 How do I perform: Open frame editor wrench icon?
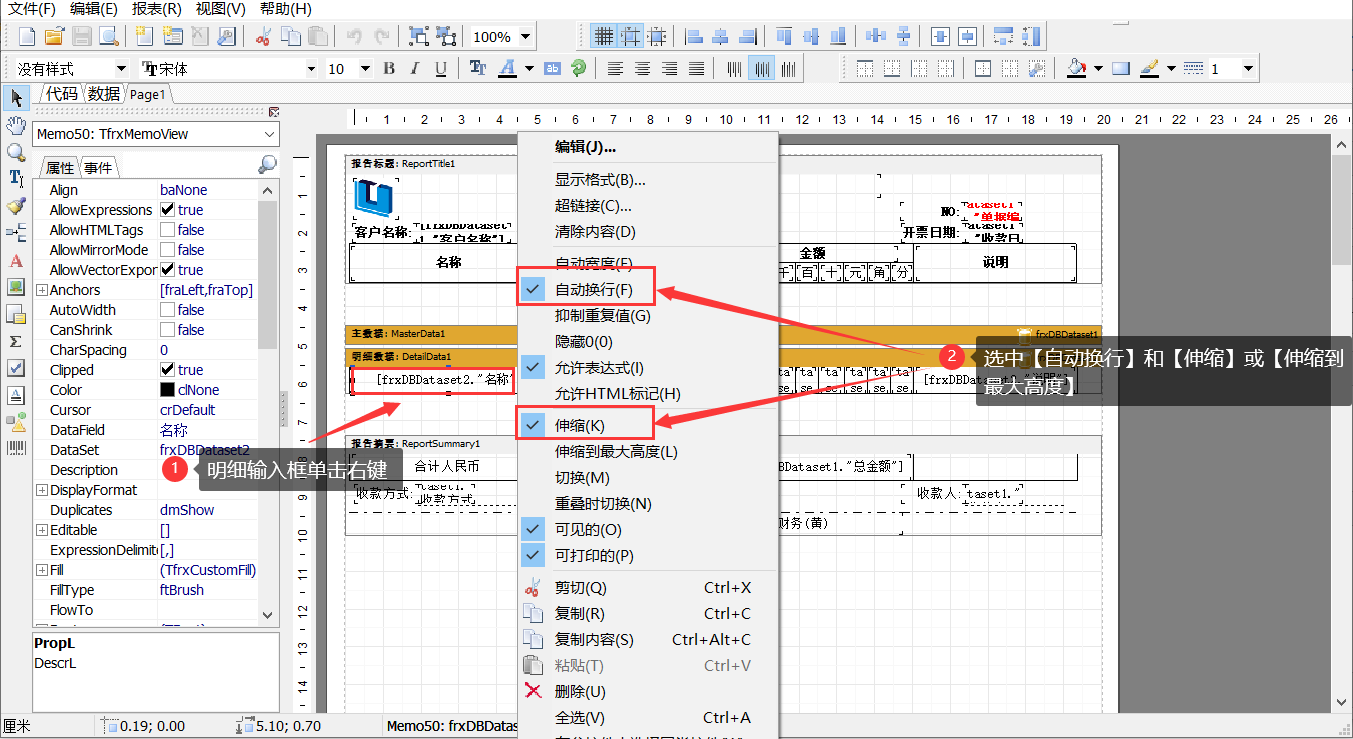click(x=1037, y=69)
